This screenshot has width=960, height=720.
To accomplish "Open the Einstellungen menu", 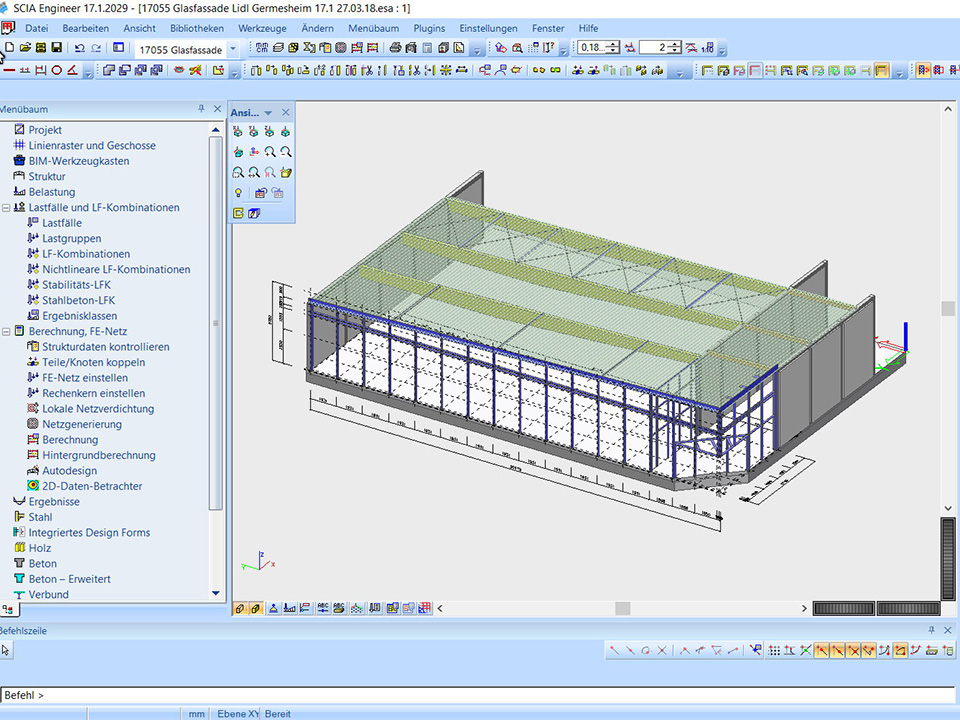I will [x=488, y=28].
